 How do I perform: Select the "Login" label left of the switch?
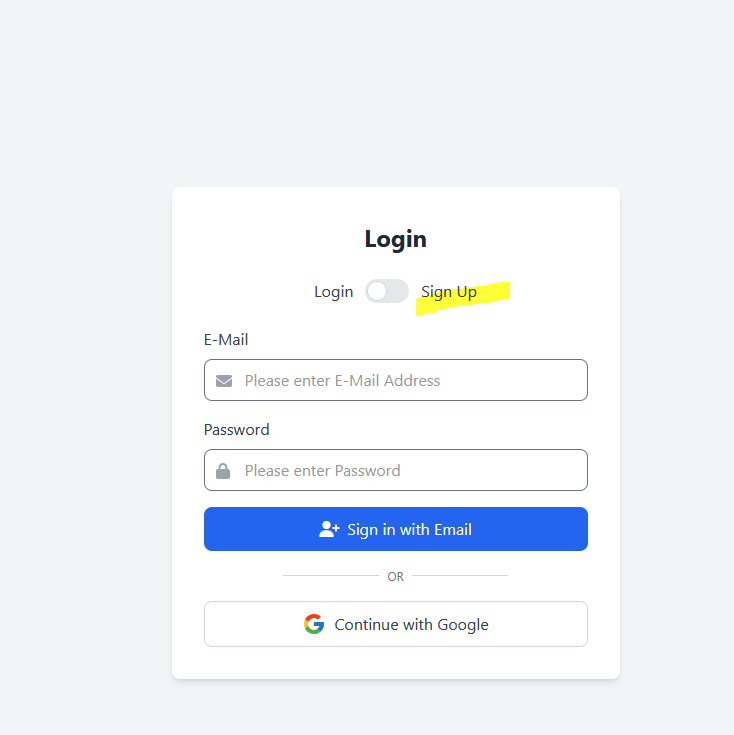(333, 292)
